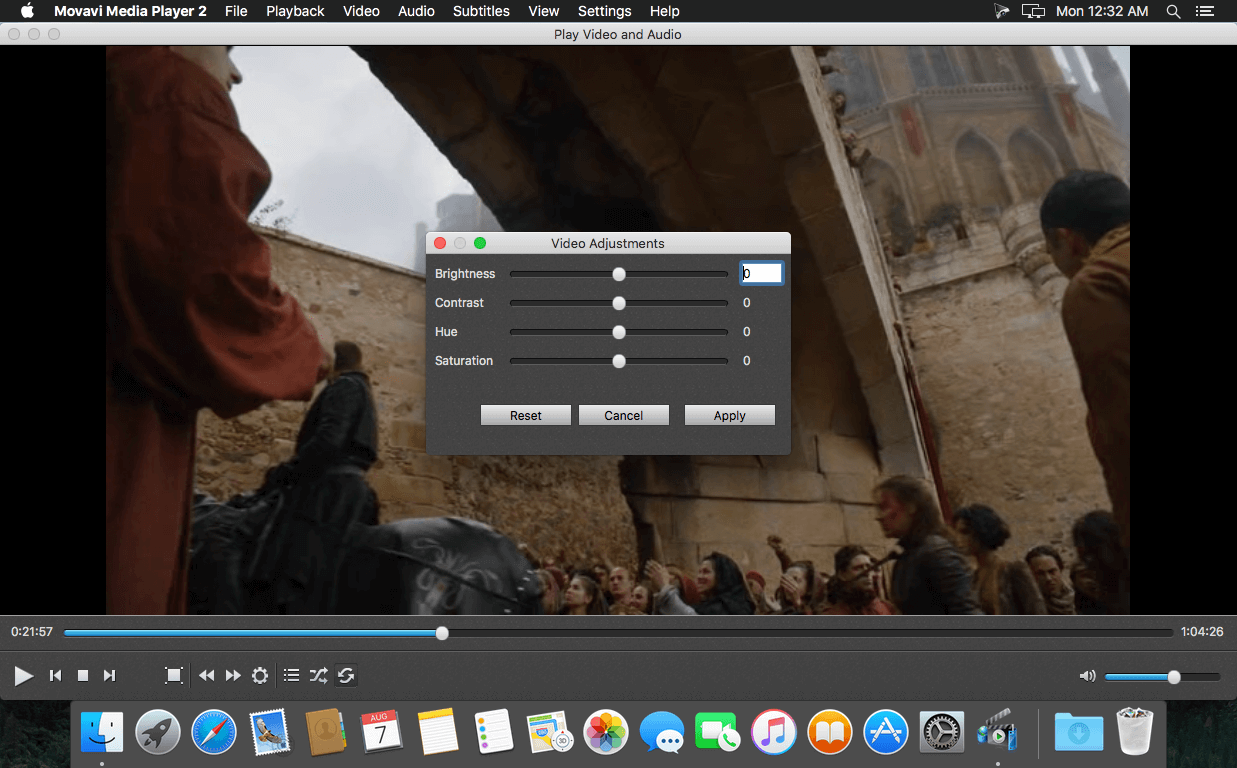Launch Safari from the Dock
1237x768 pixels.
(x=214, y=732)
